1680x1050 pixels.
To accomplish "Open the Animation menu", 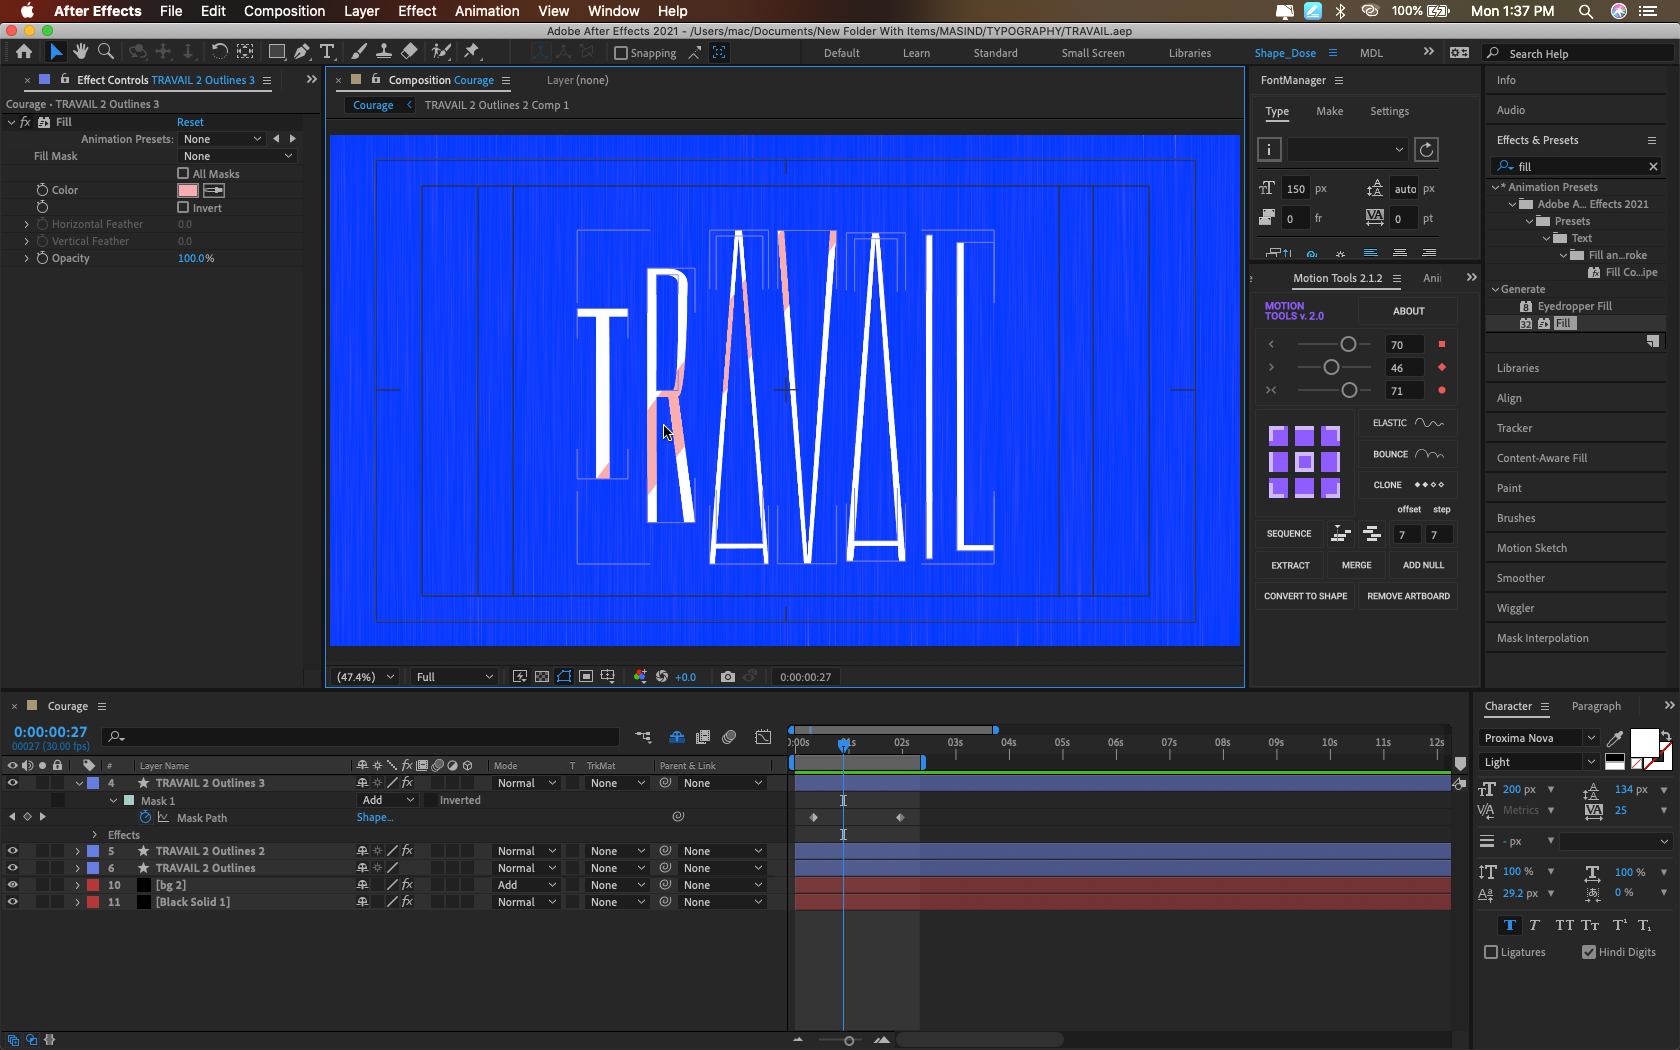I will coord(487,11).
